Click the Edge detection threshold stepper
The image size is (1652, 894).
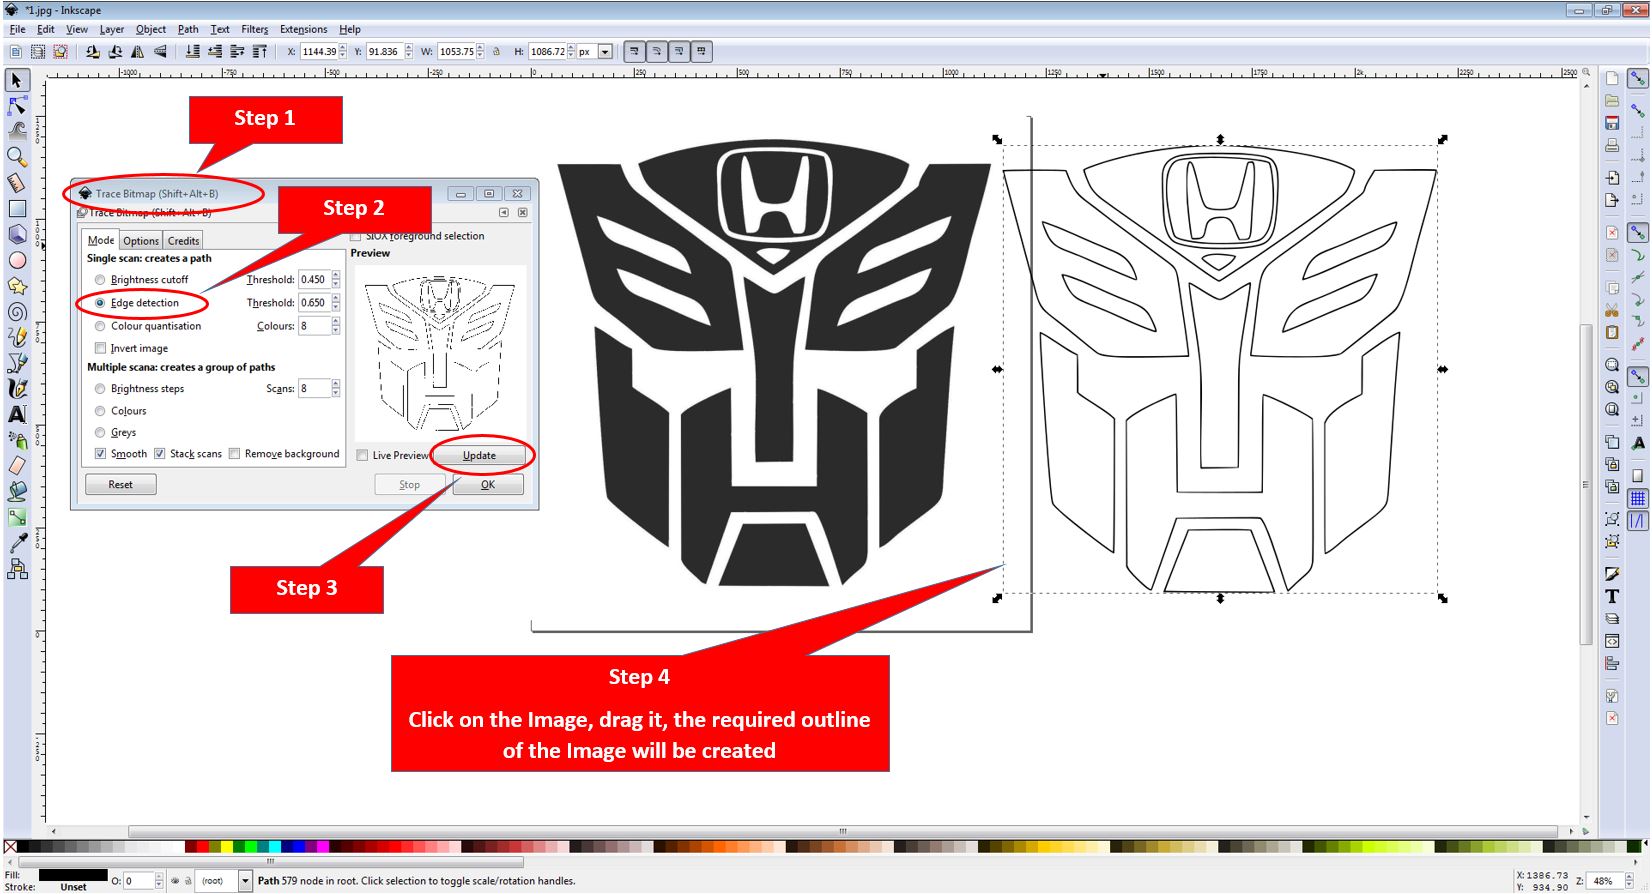coord(336,303)
